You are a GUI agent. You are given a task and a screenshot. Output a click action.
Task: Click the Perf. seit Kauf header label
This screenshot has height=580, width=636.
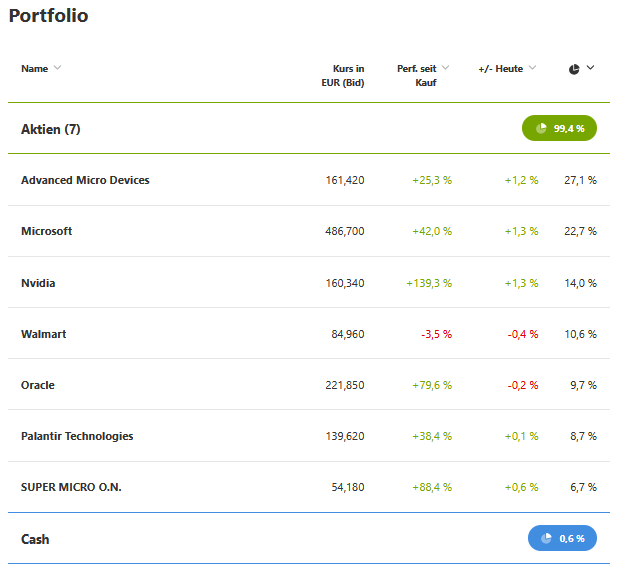(x=417, y=75)
